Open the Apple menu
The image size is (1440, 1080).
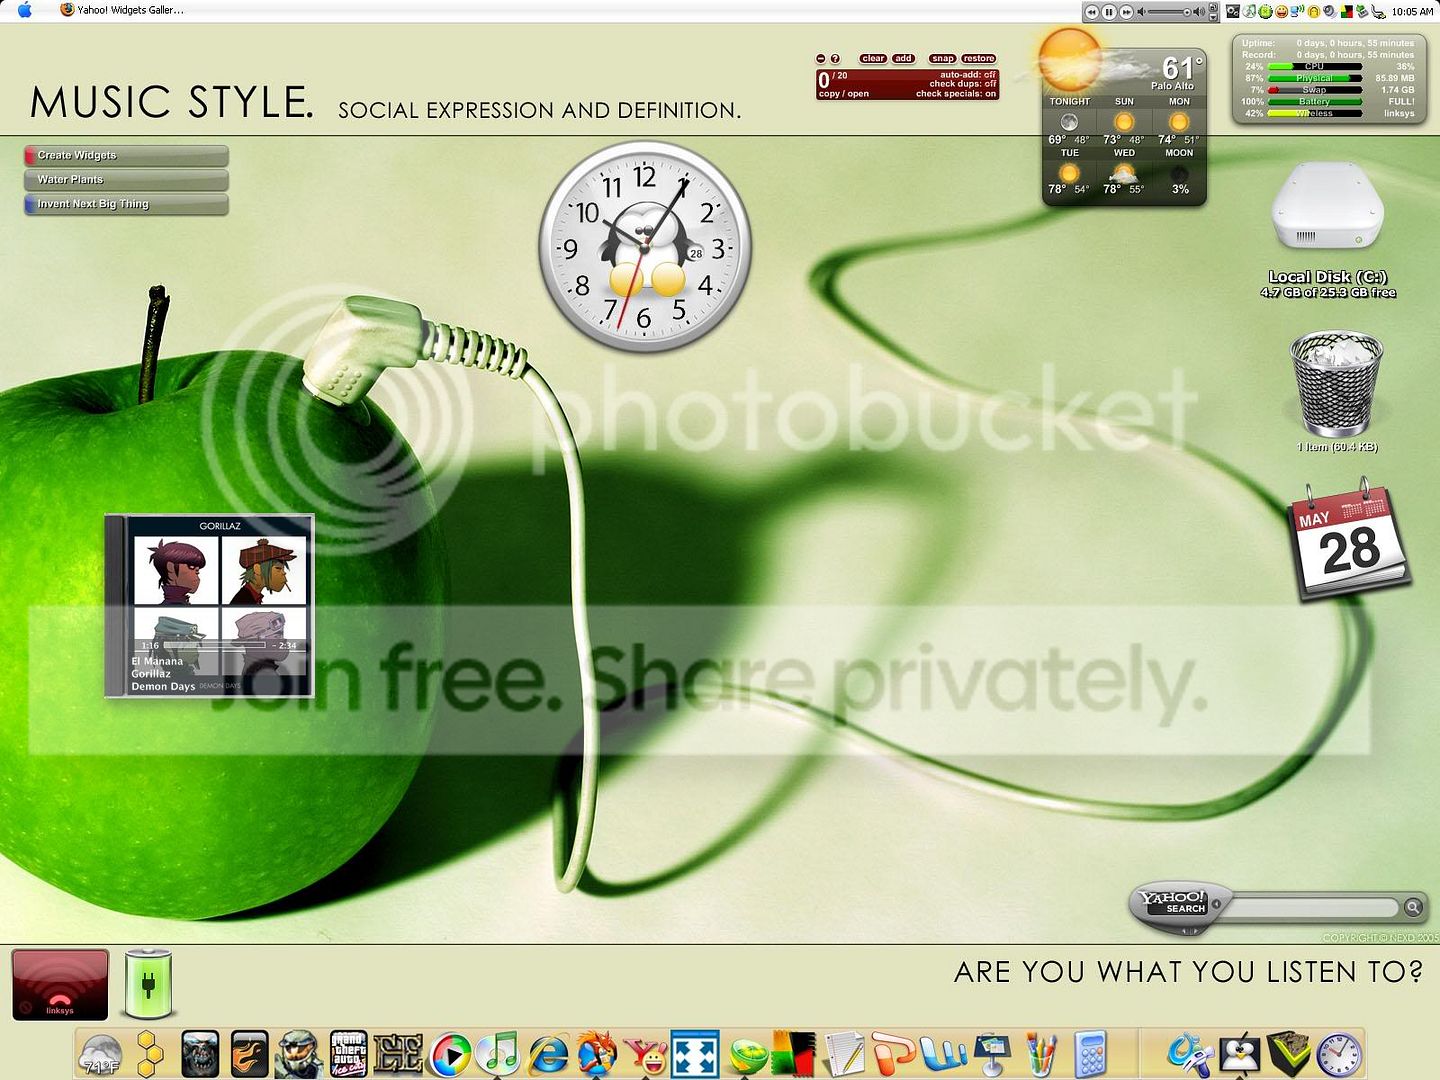(25, 10)
